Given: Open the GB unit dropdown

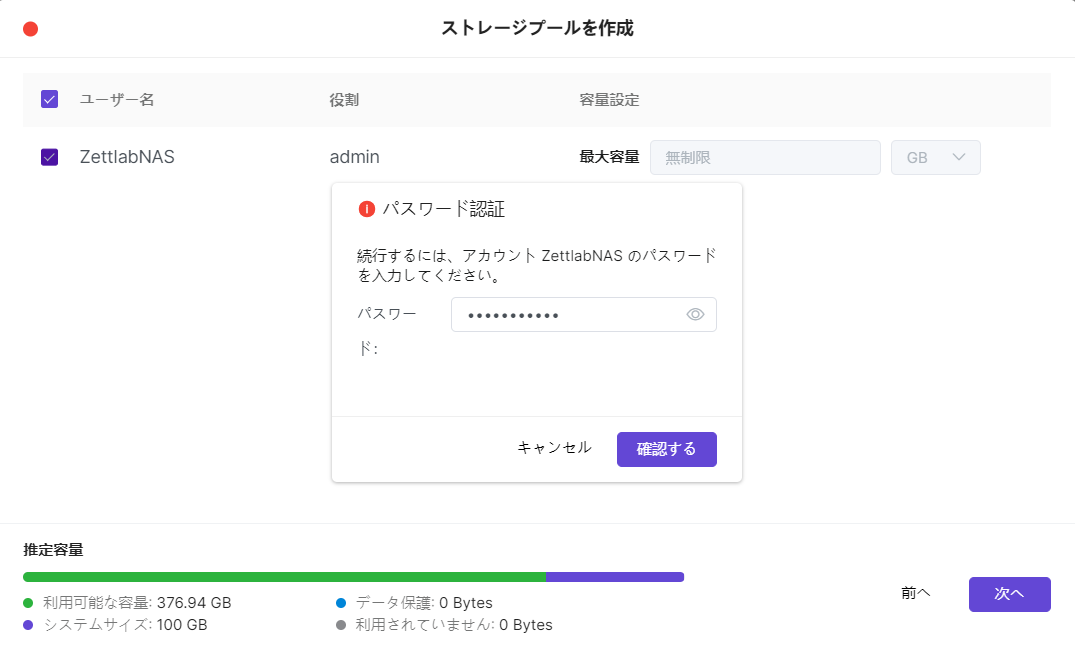Looking at the screenshot, I should coord(935,157).
